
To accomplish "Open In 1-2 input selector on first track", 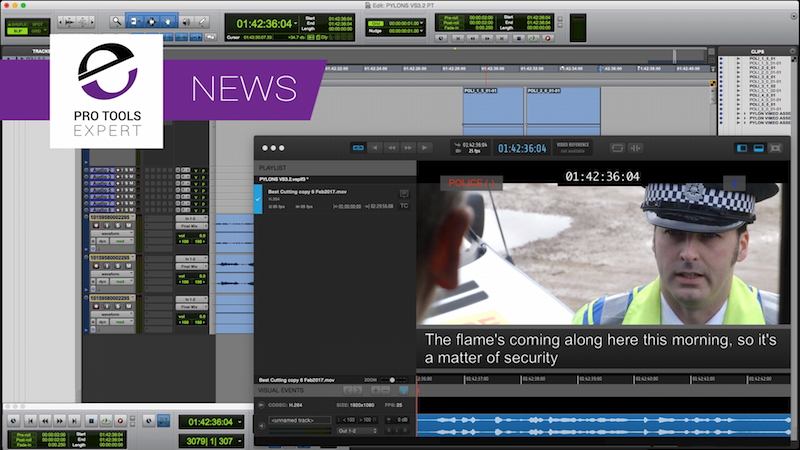I will click(191, 218).
